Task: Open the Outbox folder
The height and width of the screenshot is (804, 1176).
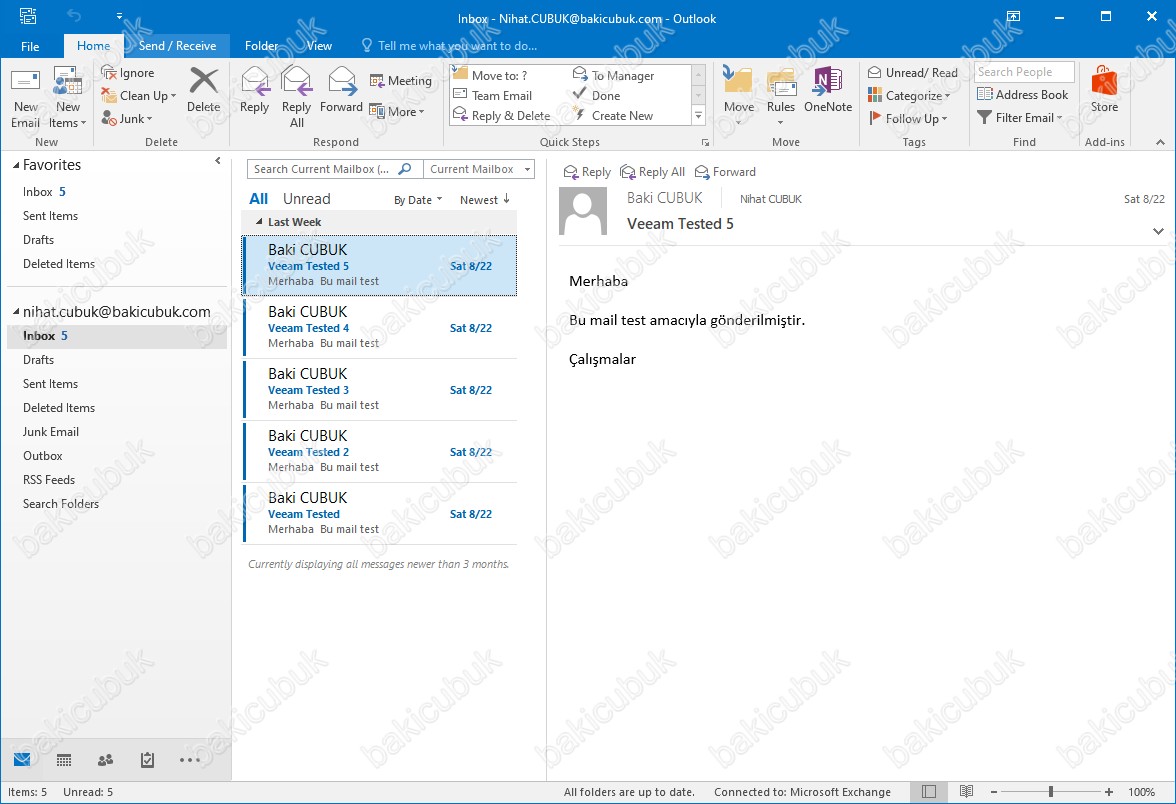Action: click(43, 456)
